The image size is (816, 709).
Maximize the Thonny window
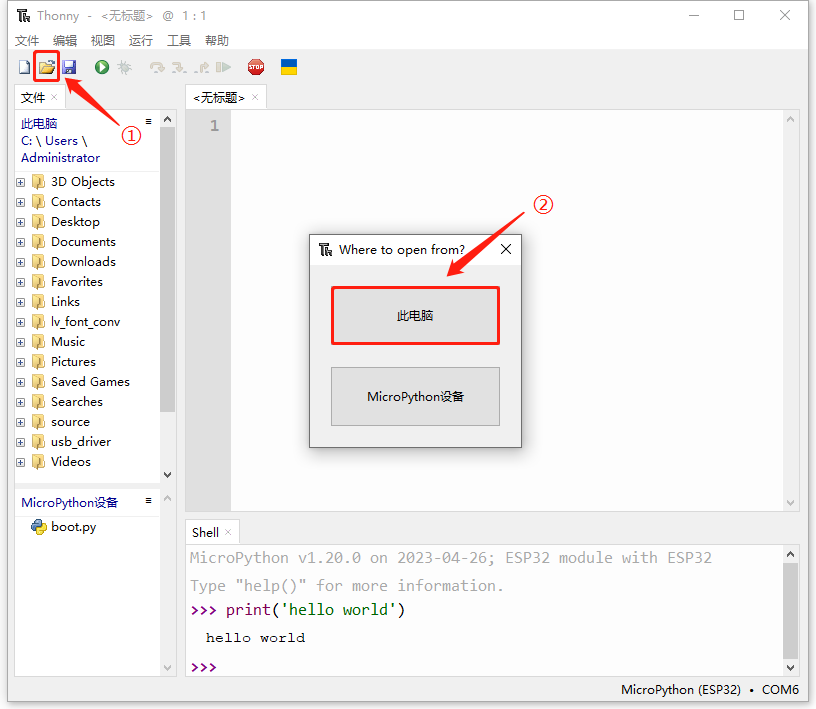tap(739, 16)
